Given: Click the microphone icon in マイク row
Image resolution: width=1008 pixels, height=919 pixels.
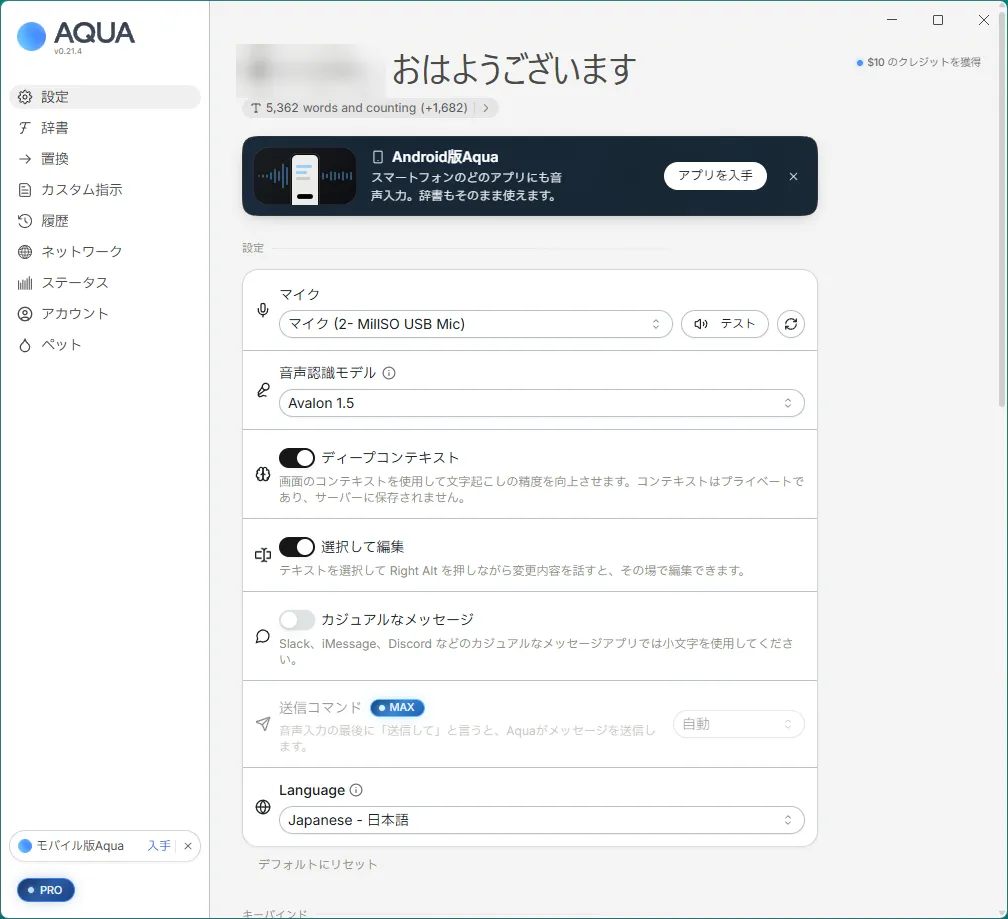Looking at the screenshot, I should click(263, 310).
